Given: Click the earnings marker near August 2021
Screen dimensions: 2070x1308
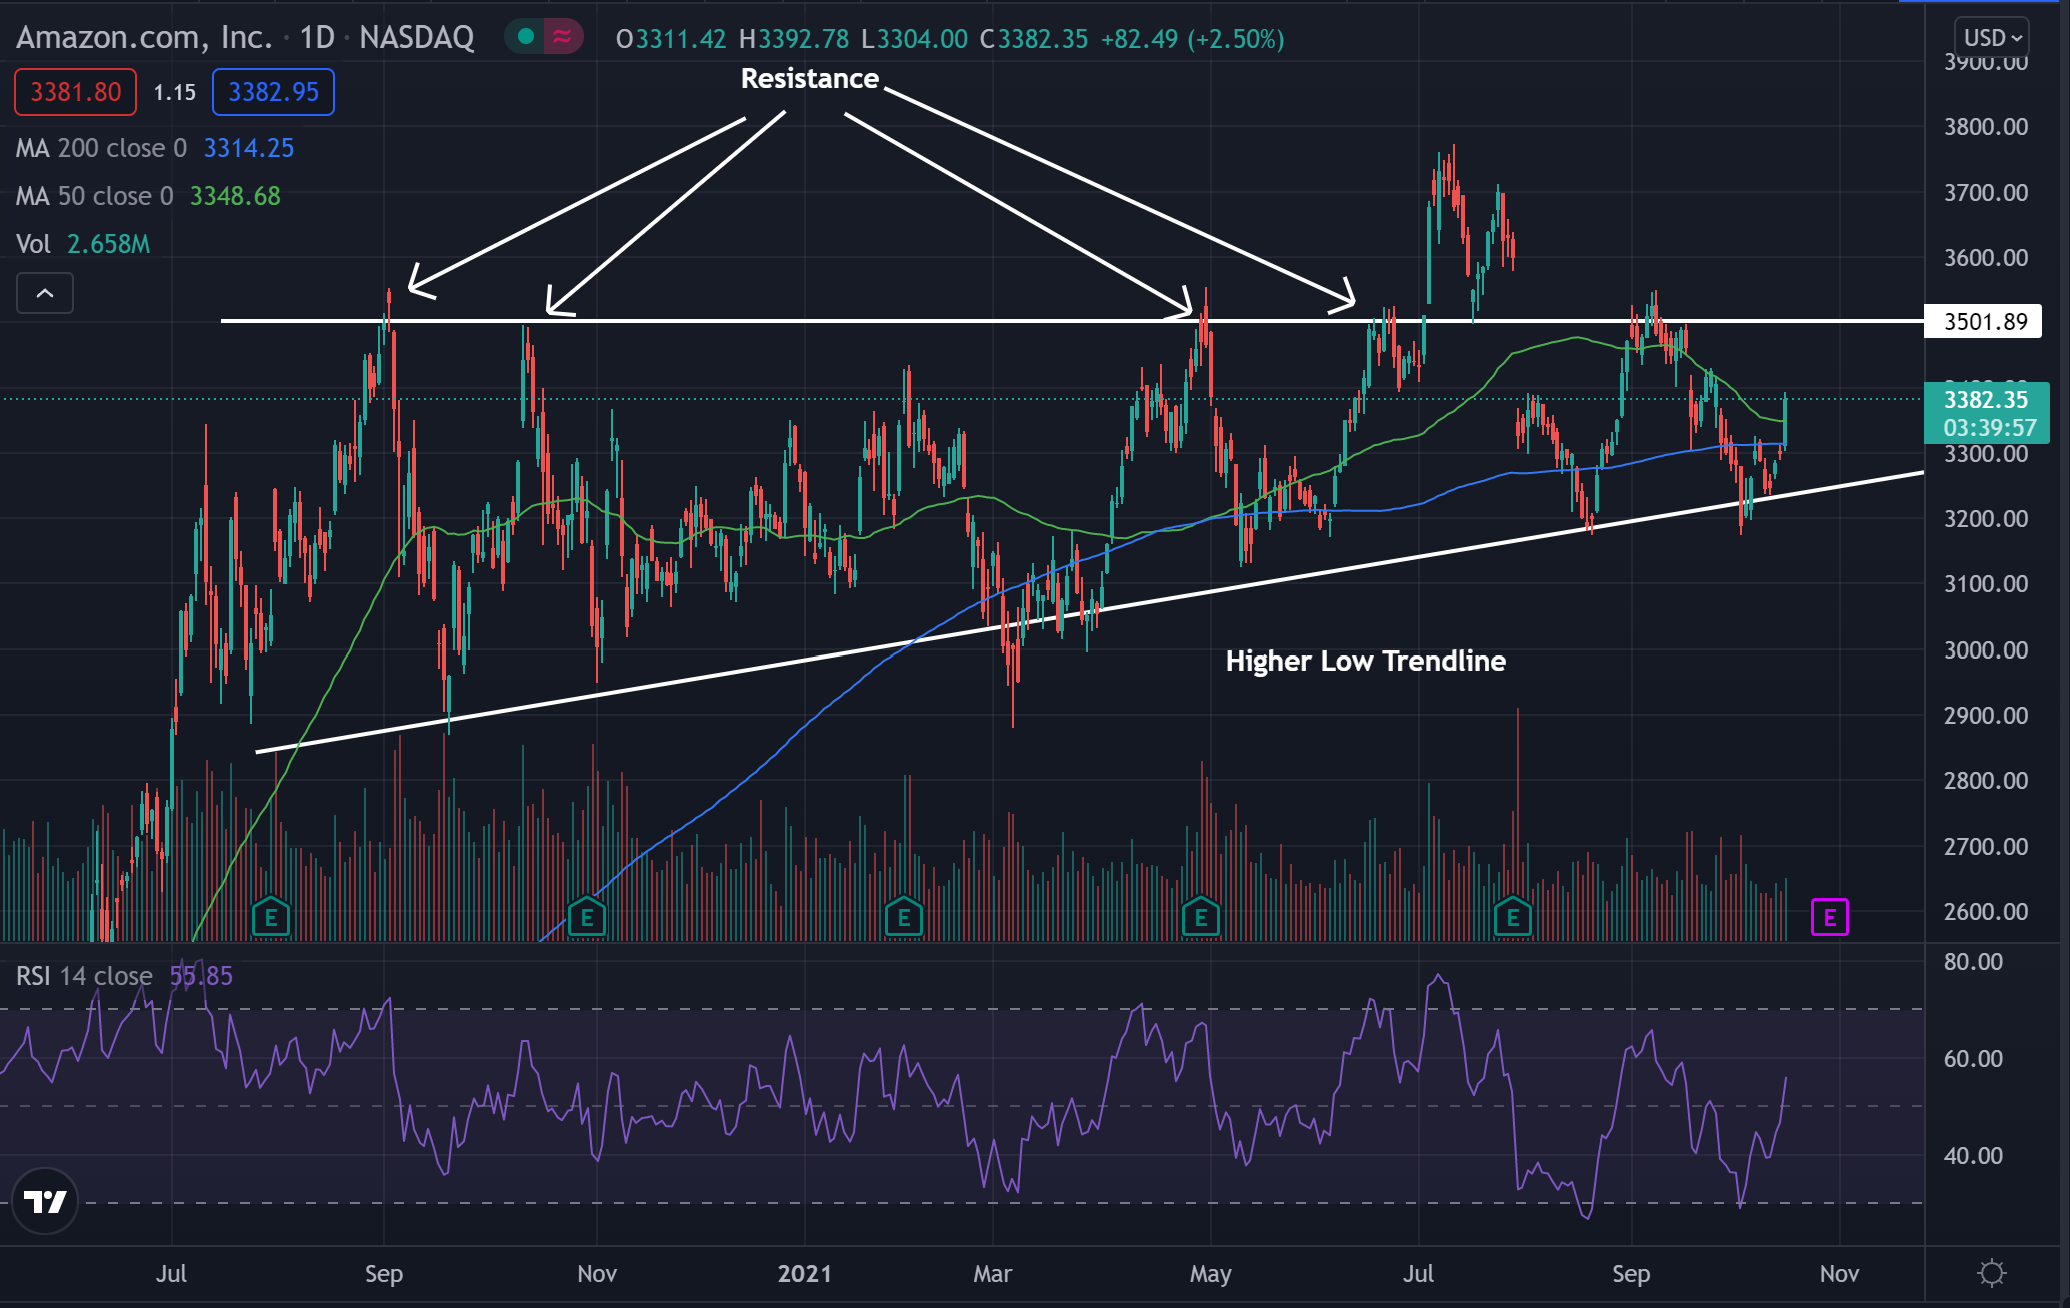Looking at the screenshot, I should (1513, 916).
